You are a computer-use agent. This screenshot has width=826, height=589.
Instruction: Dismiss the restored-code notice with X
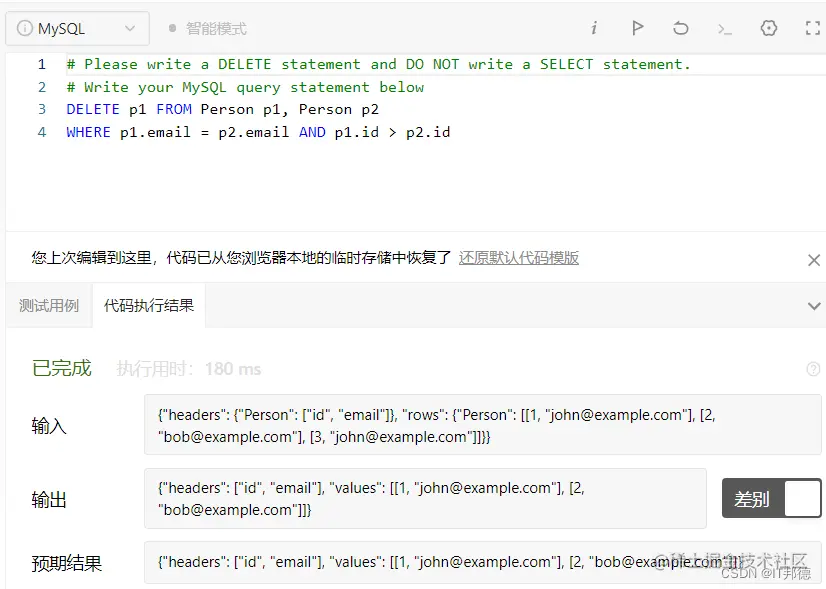[x=813, y=260]
